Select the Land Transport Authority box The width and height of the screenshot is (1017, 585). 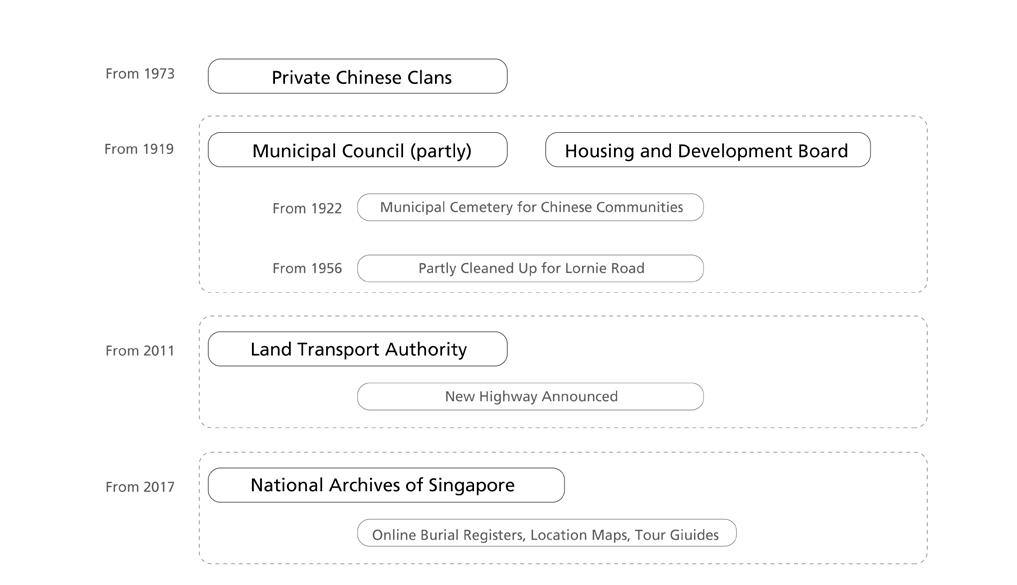[357, 350]
